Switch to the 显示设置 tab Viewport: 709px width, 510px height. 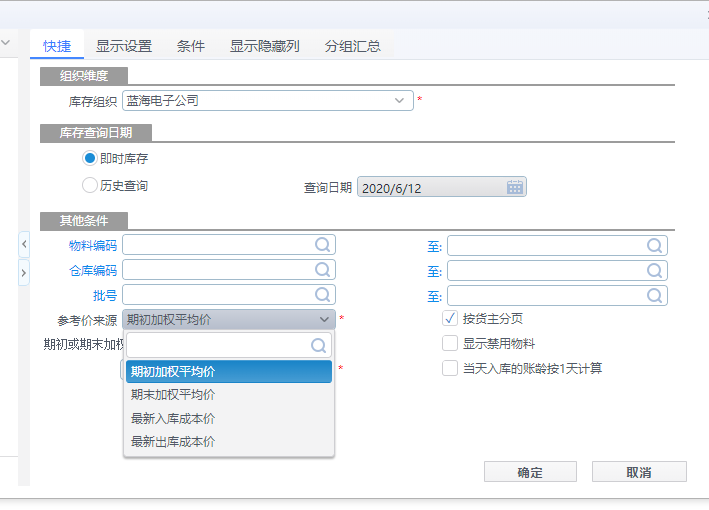pos(124,46)
